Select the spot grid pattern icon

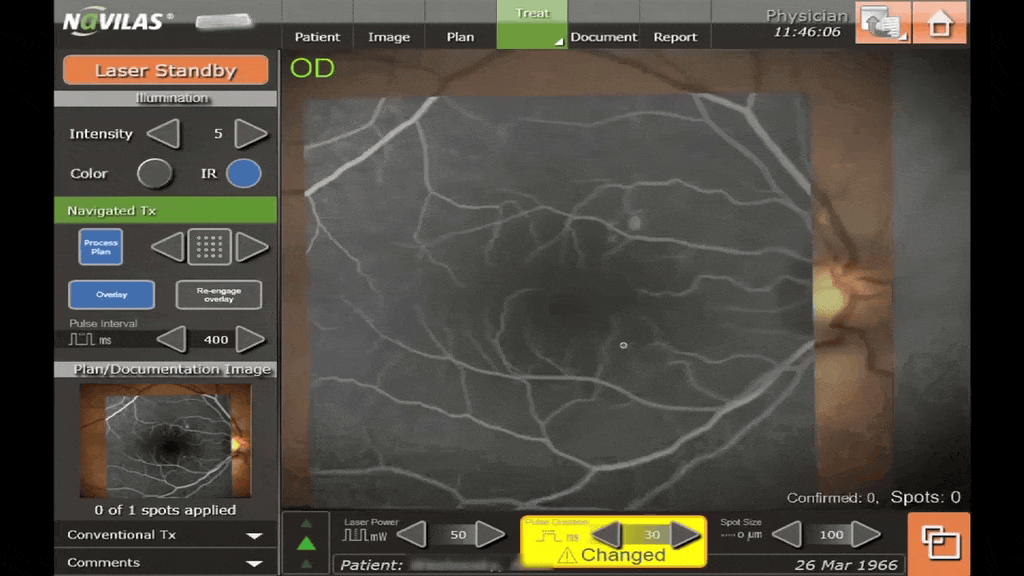tap(210, 247)
